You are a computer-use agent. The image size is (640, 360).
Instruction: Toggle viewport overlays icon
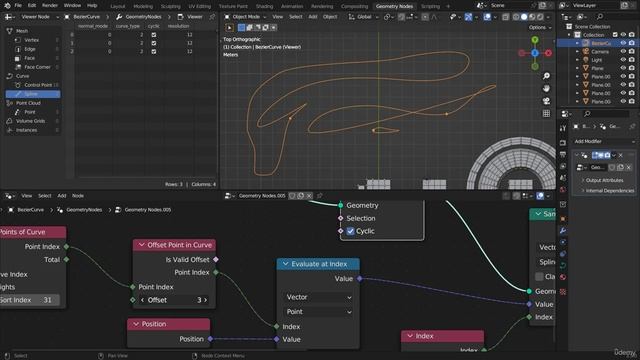click(x=487, y=17)
